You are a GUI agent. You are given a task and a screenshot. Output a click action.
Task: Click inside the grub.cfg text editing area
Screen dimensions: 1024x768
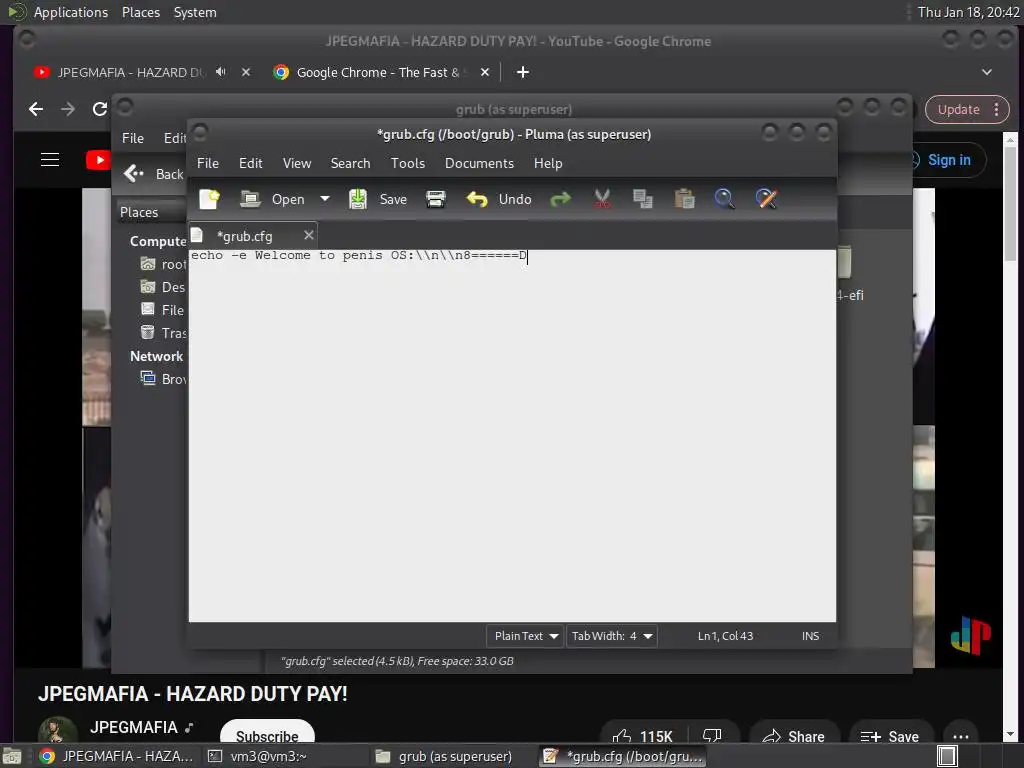[512, 436]
